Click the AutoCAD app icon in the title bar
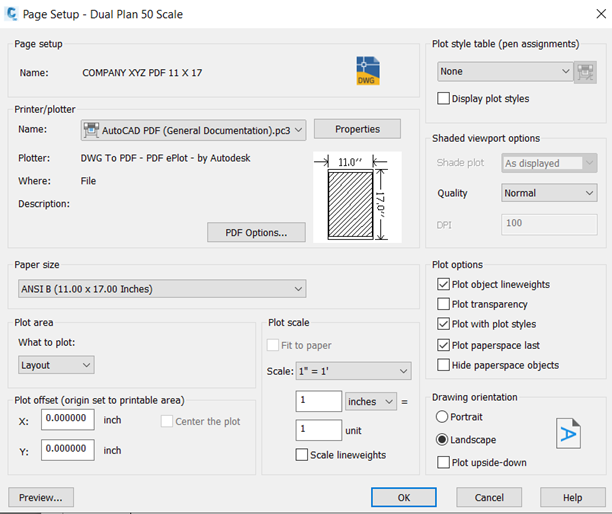 click(11, 14)
